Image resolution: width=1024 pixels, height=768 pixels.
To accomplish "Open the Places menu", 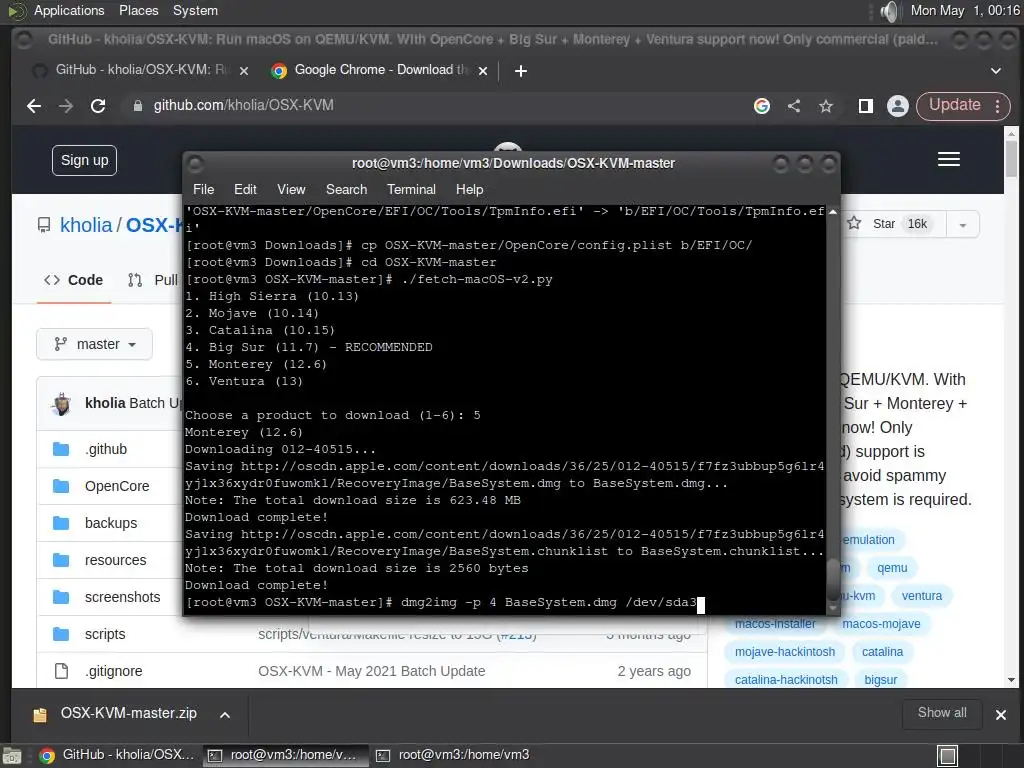I will pyautogui.click(x=138, y=10).
